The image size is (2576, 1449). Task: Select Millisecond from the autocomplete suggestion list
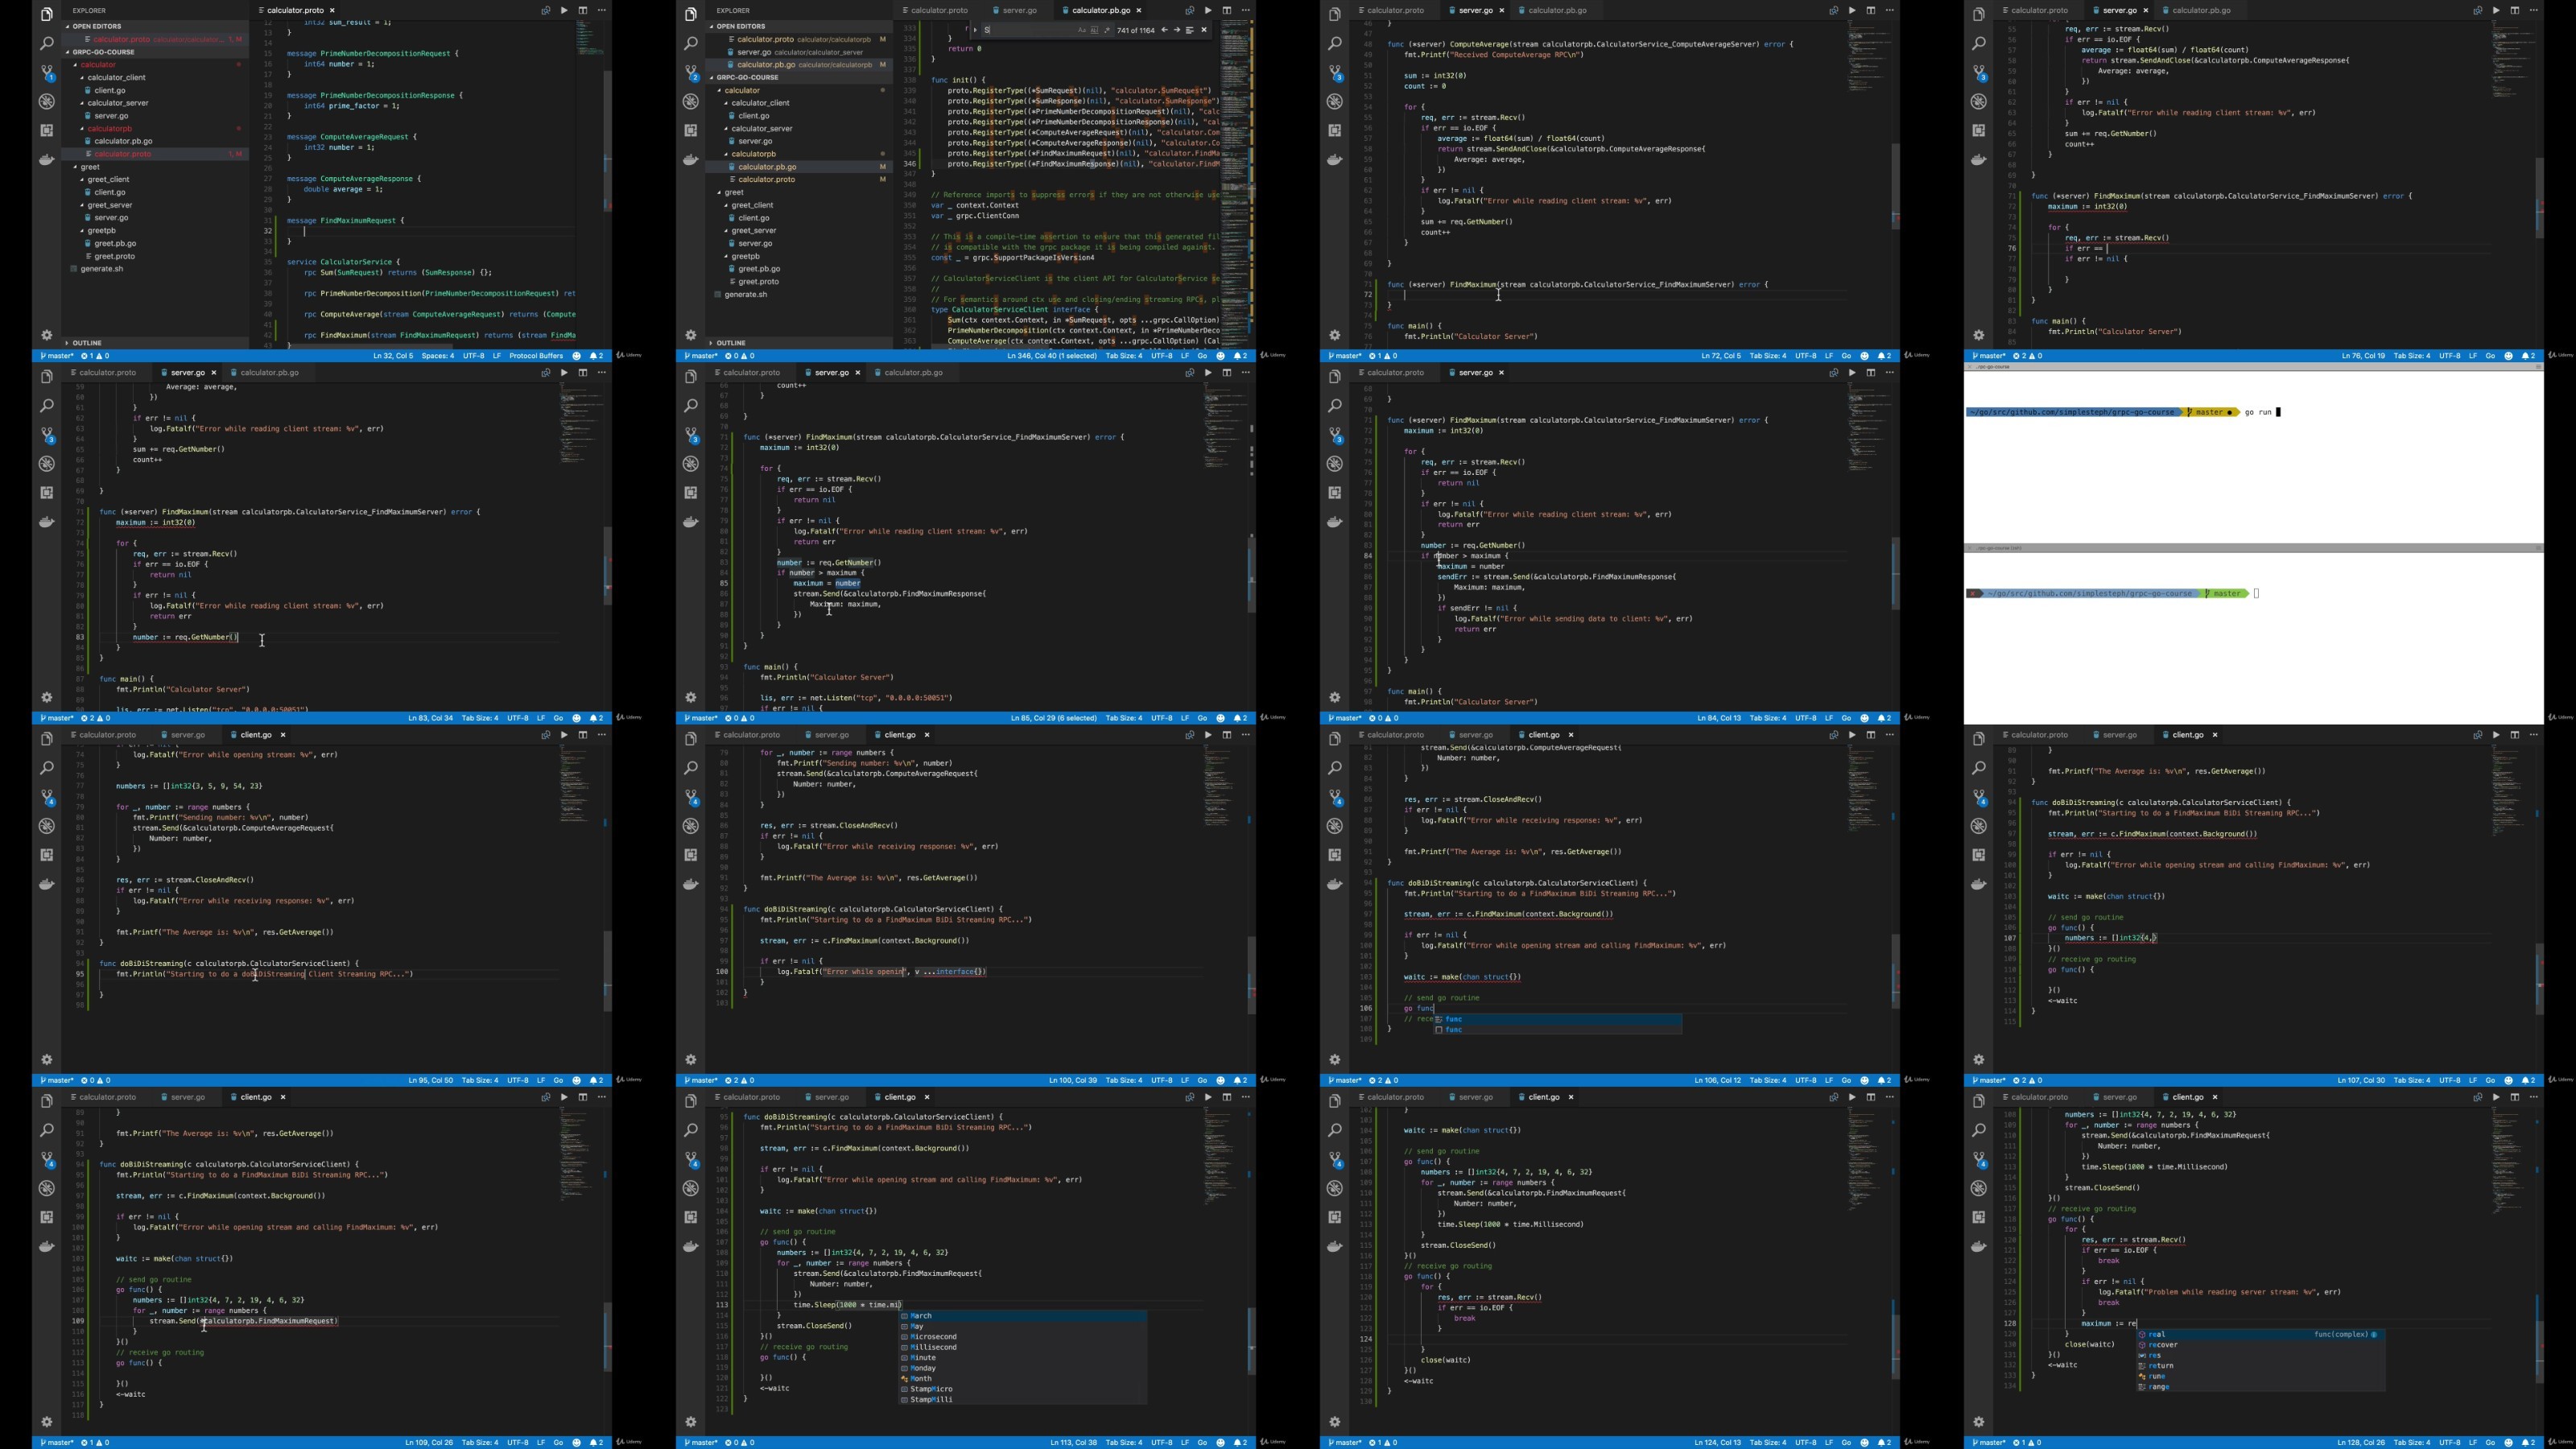(933, 1347)
